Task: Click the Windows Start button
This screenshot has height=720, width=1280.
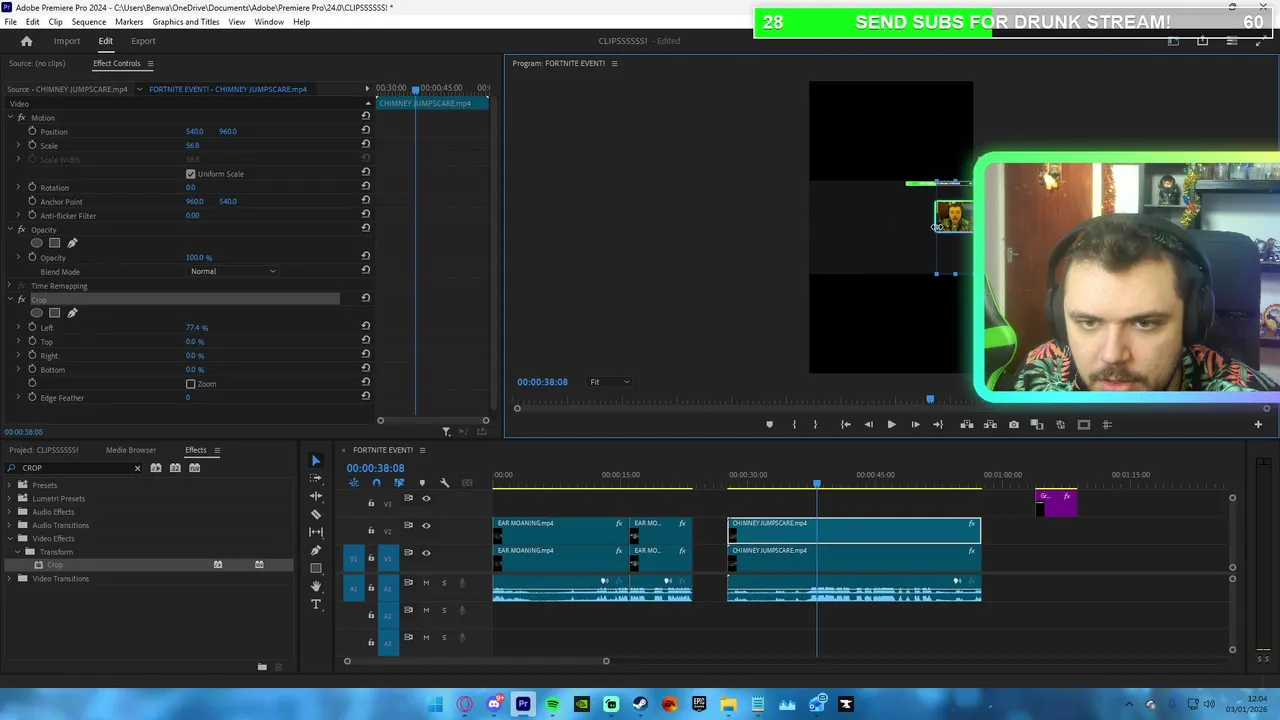Action: point(435,704)
